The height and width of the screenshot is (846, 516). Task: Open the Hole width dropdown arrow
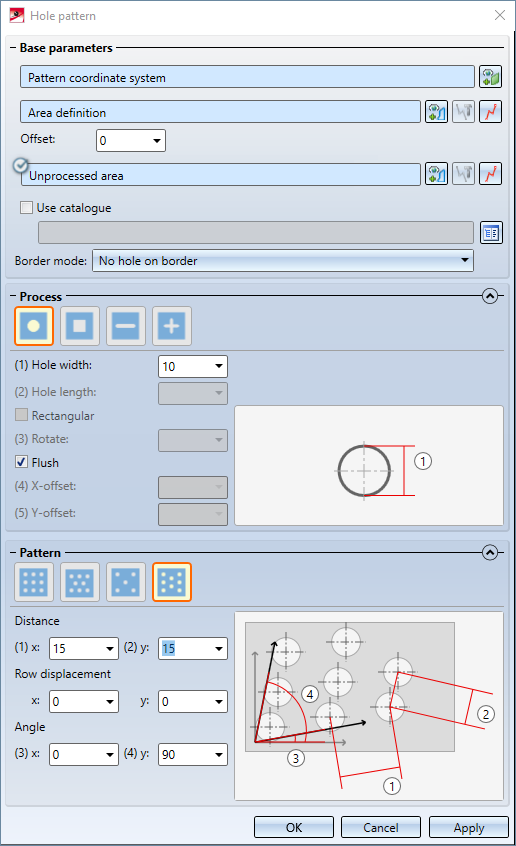tap(219, 366)
